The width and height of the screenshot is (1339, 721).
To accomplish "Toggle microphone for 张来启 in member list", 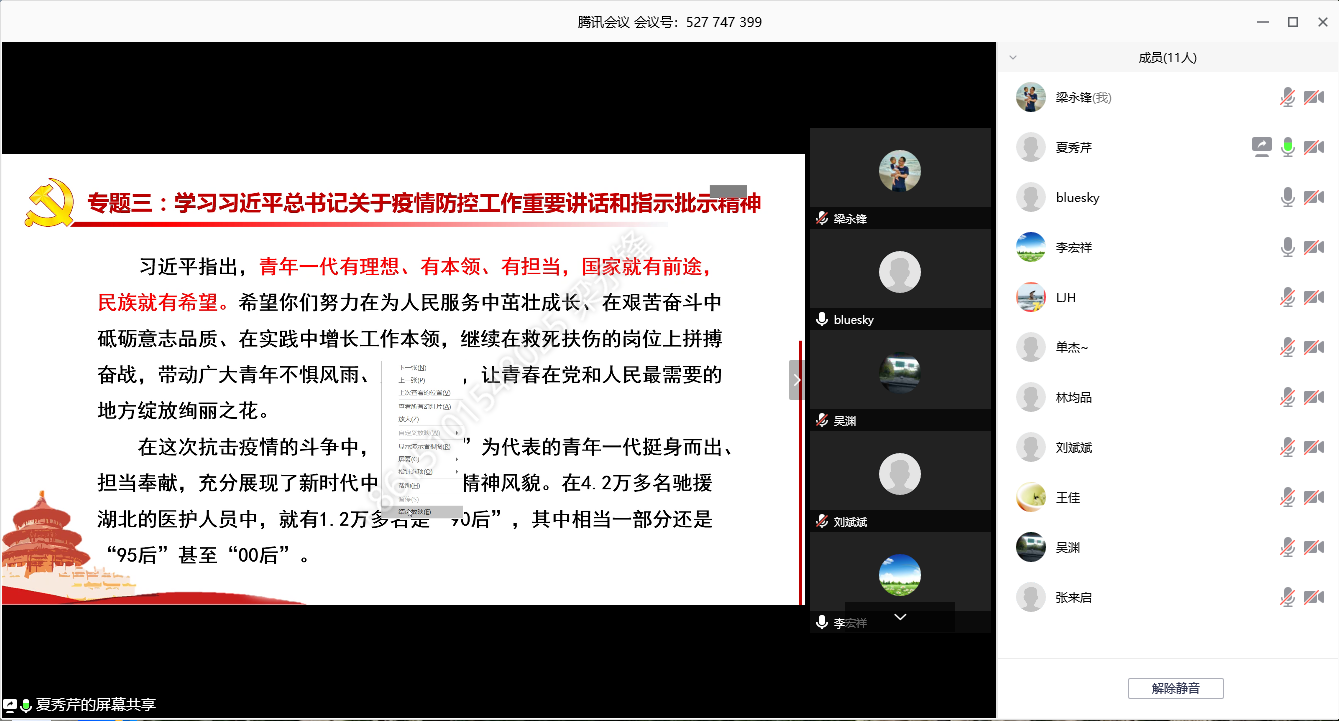I will click(1288, 597).
